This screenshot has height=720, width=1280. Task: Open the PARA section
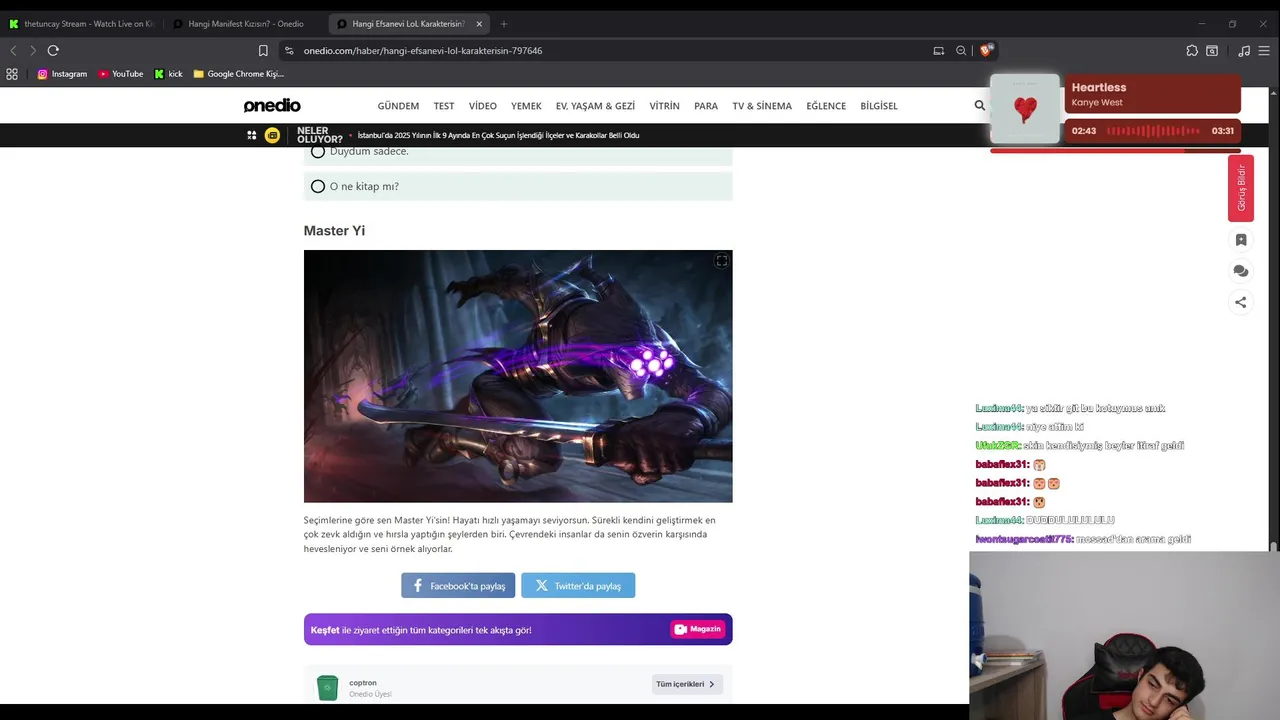(706, 105)
